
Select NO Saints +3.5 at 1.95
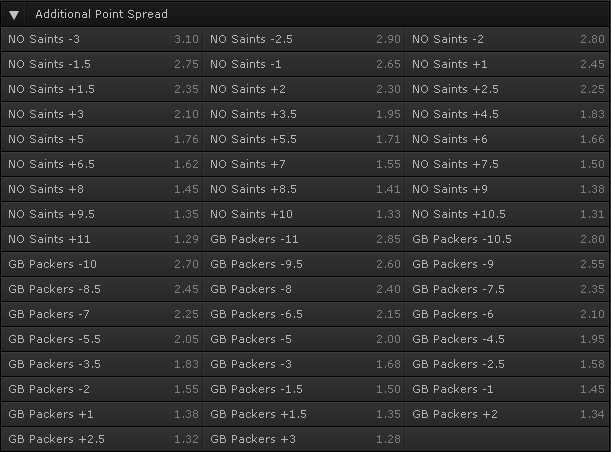tap(304, 114)
